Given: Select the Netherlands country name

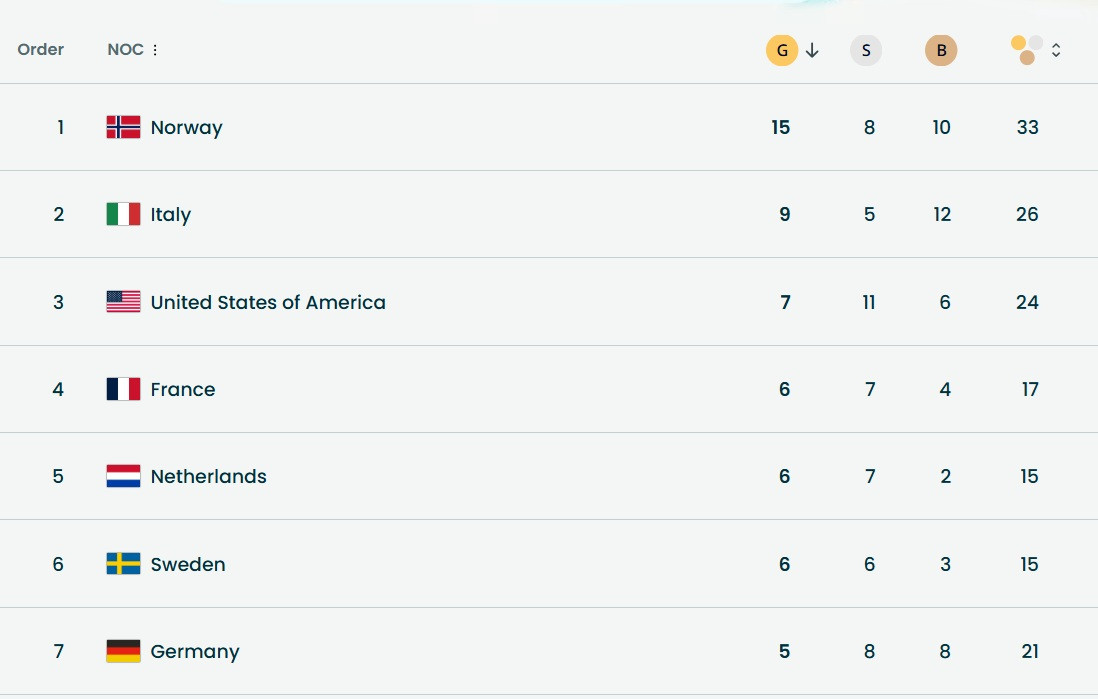Looking at the screenshot, I should (208, 476).
